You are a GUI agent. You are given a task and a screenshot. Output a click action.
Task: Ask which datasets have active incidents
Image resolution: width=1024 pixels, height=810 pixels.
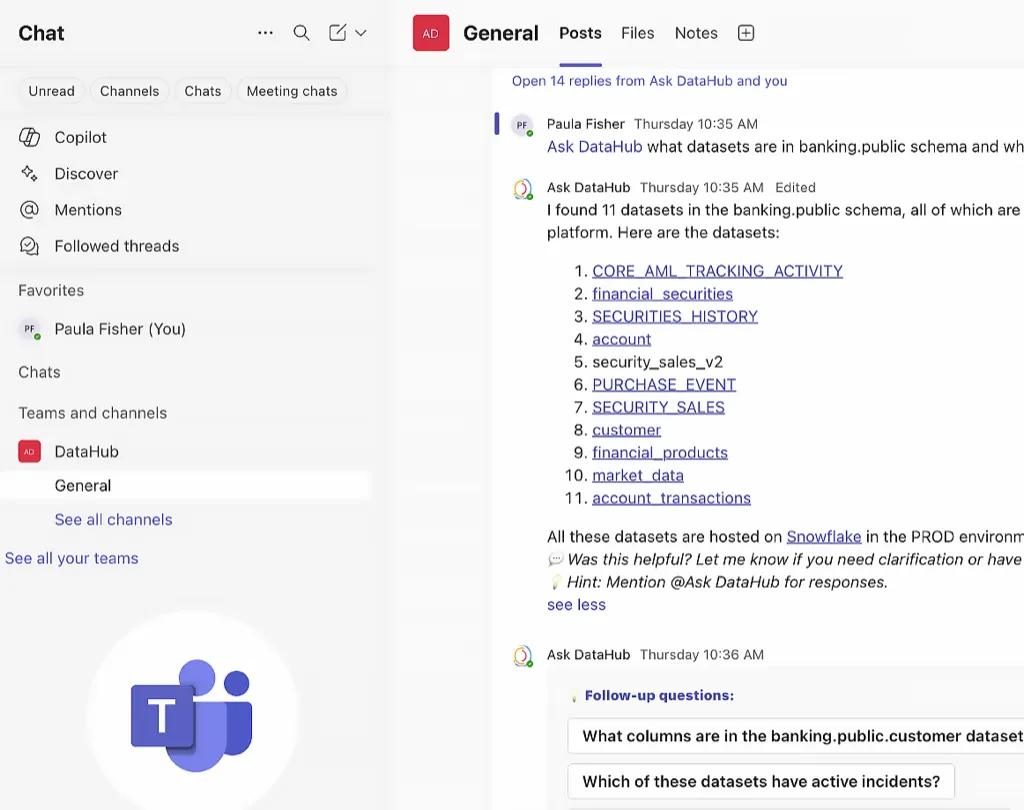(x=761, y=781)
